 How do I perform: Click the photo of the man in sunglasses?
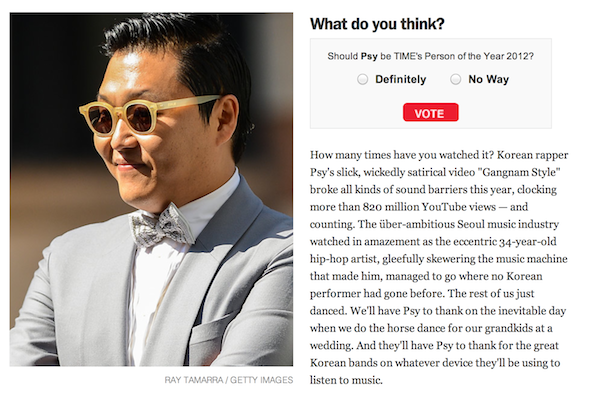(x=151, y=189)
